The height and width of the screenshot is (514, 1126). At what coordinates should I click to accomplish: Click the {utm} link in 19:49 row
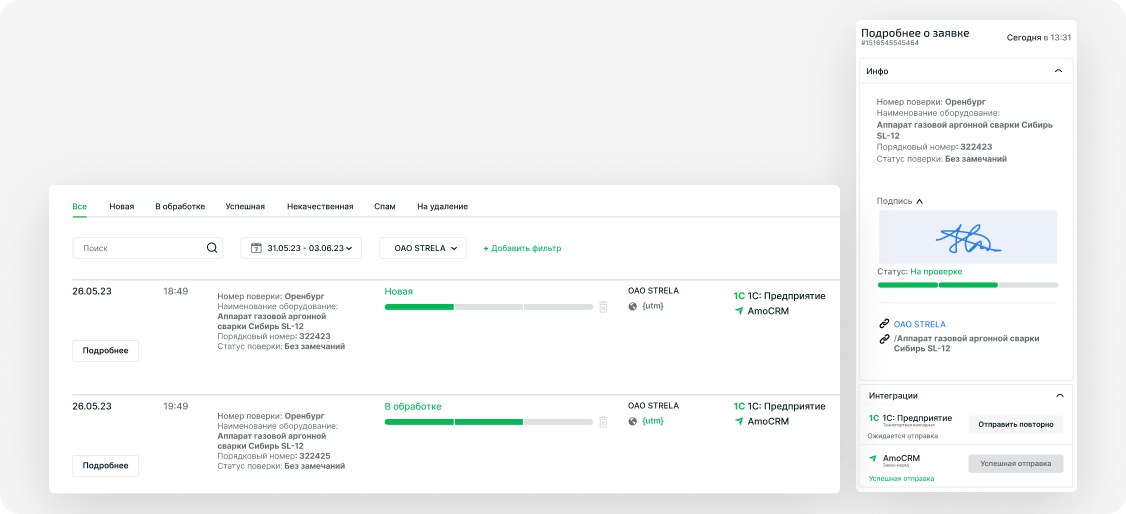(x=653, y=421)
